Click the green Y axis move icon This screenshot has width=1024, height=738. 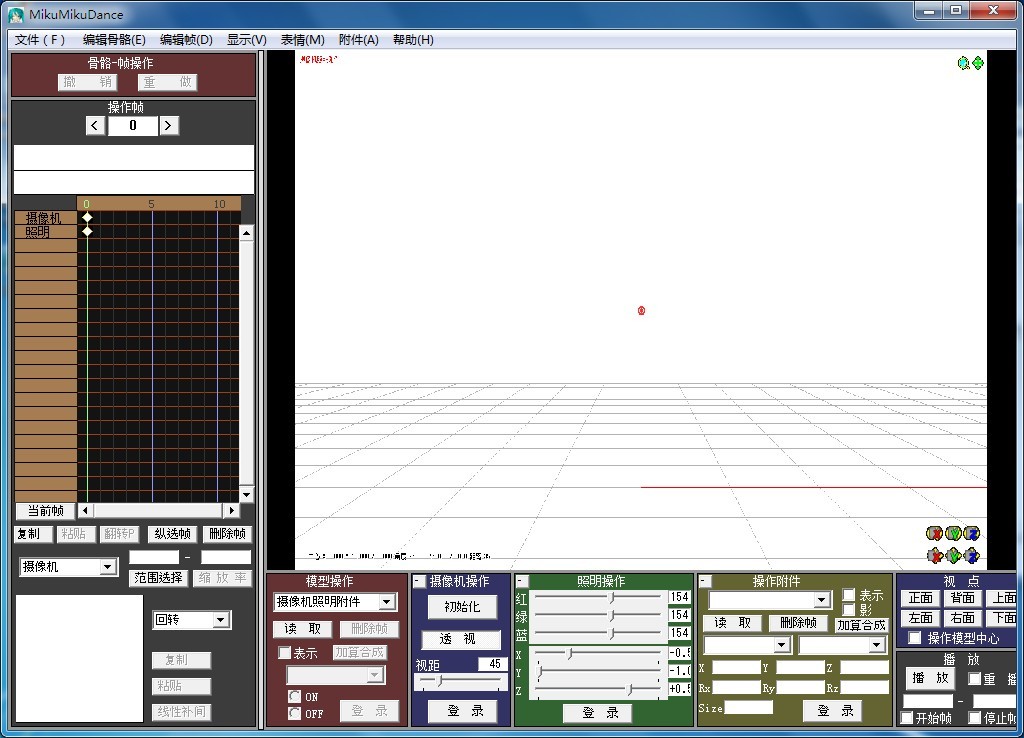(x=953, y=555)
